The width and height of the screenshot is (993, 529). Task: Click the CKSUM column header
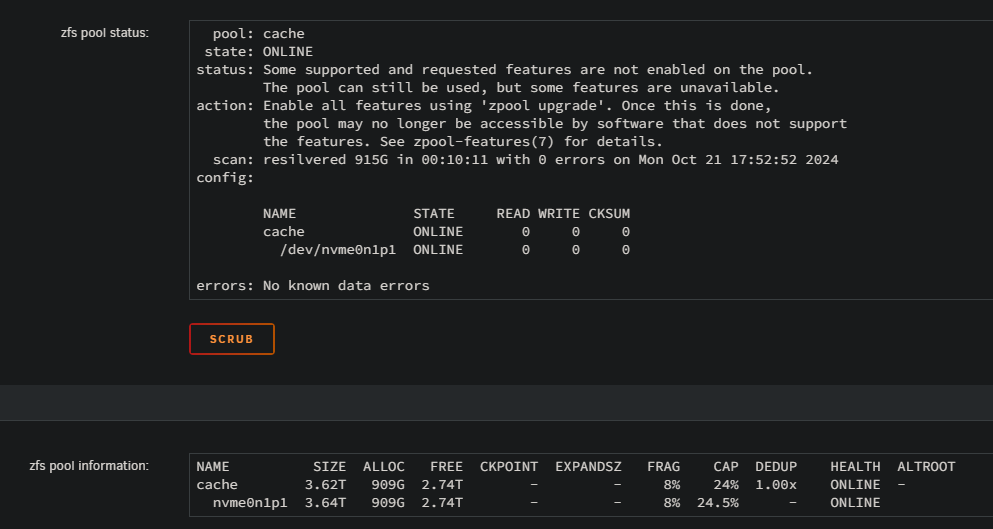[x=609, y=214]
